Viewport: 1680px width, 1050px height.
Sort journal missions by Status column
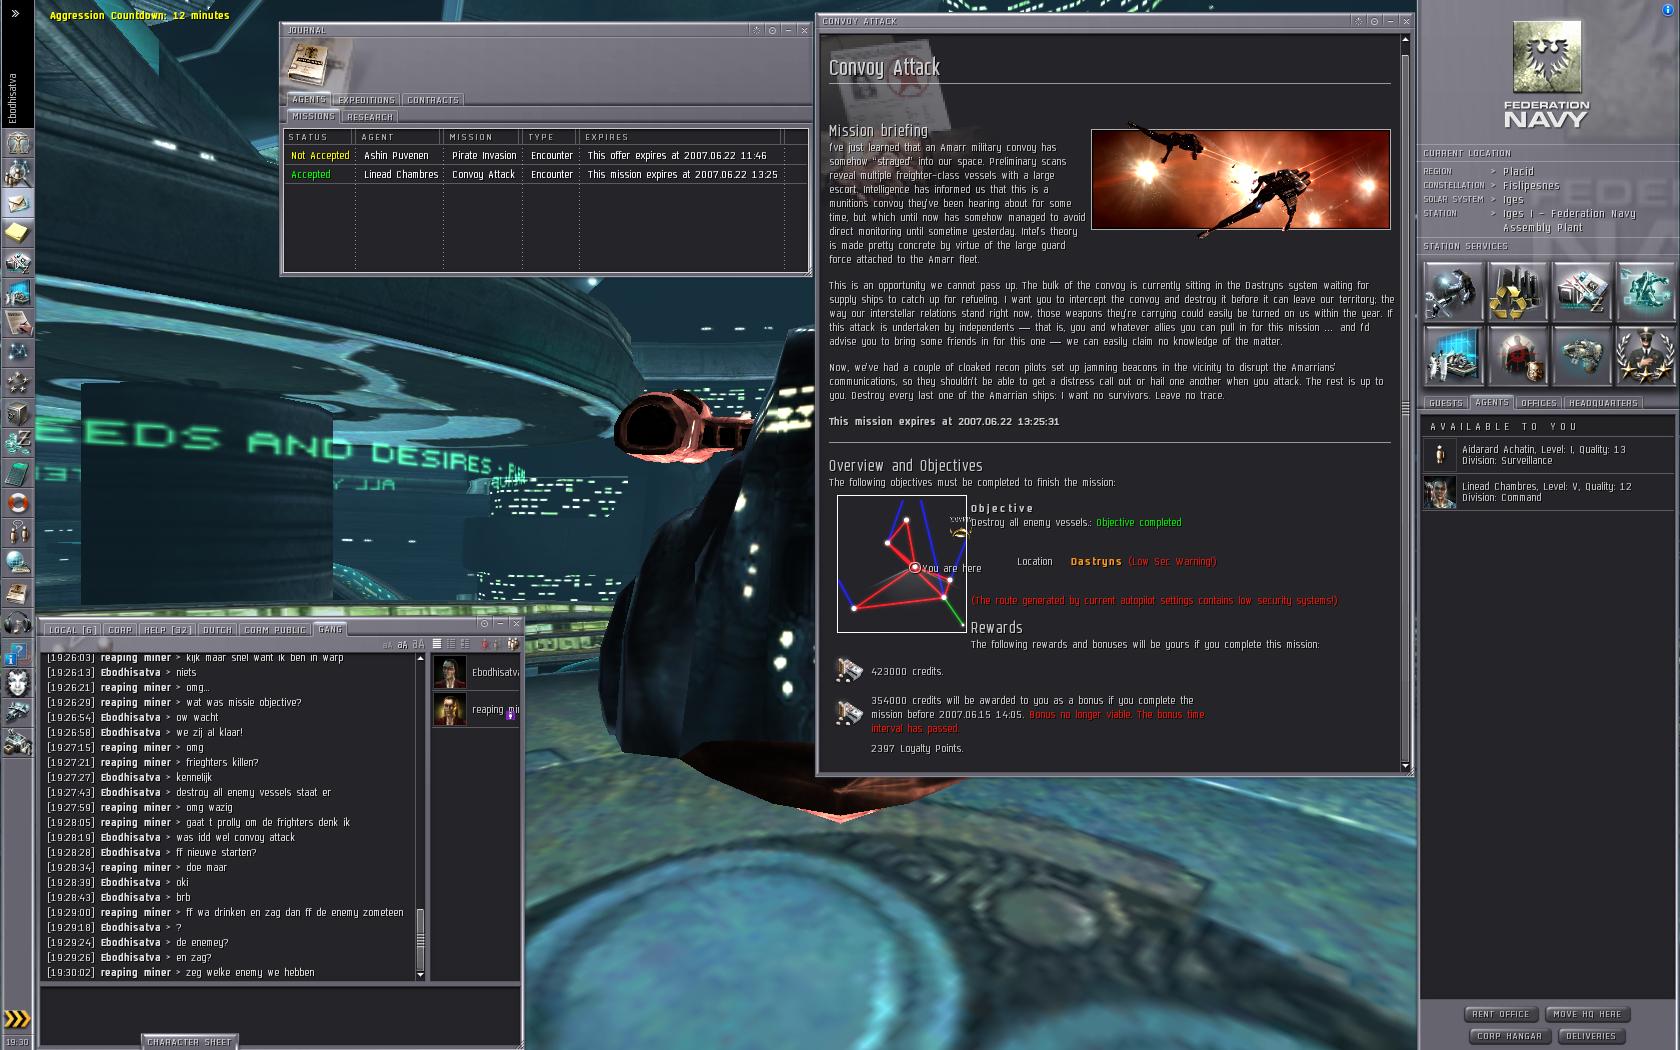tap(318, 137)
